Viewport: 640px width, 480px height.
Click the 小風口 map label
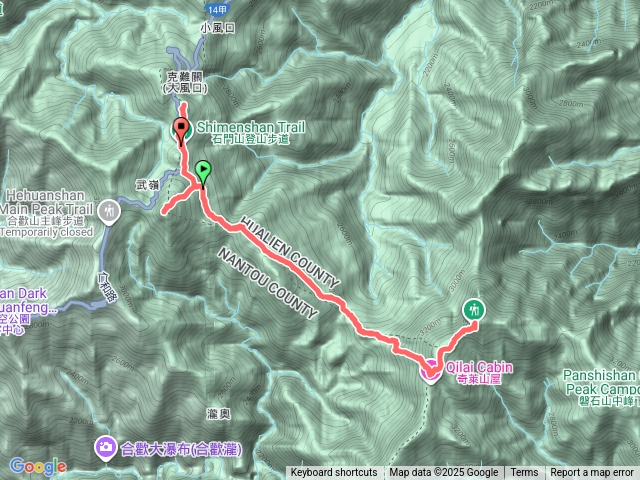tap(218, 28)
